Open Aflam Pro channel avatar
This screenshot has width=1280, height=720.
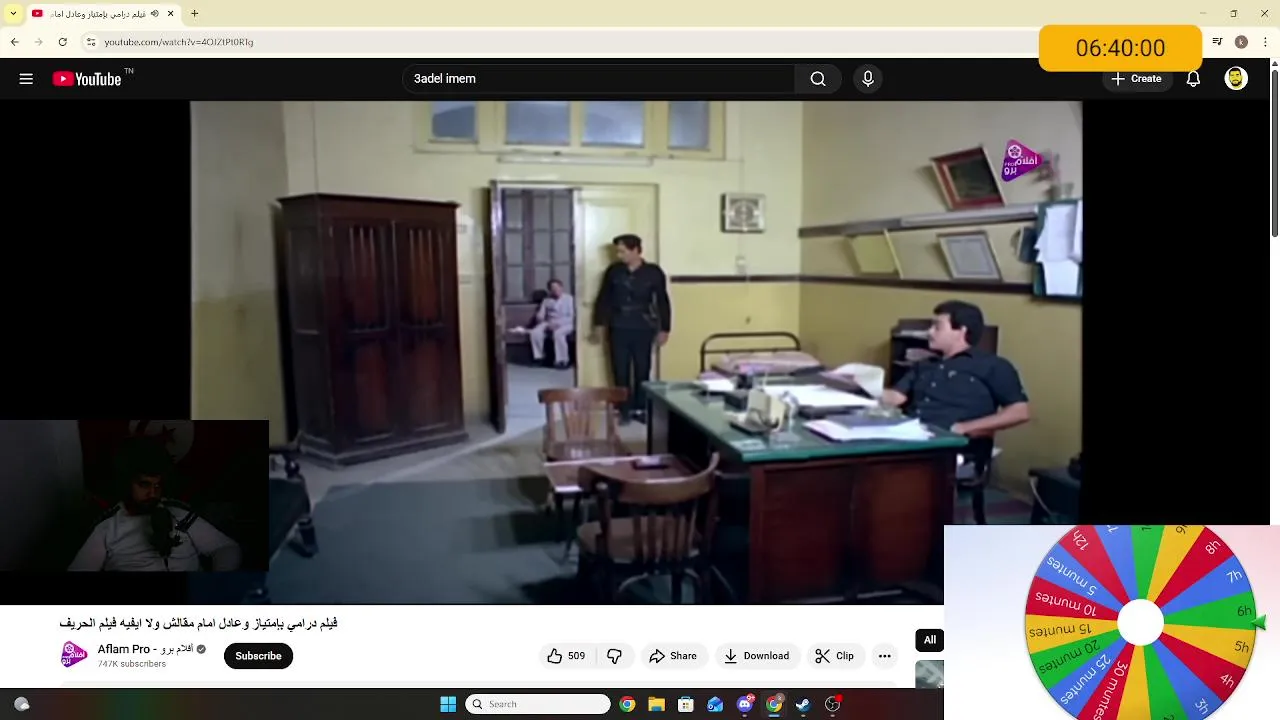(74, 655)
